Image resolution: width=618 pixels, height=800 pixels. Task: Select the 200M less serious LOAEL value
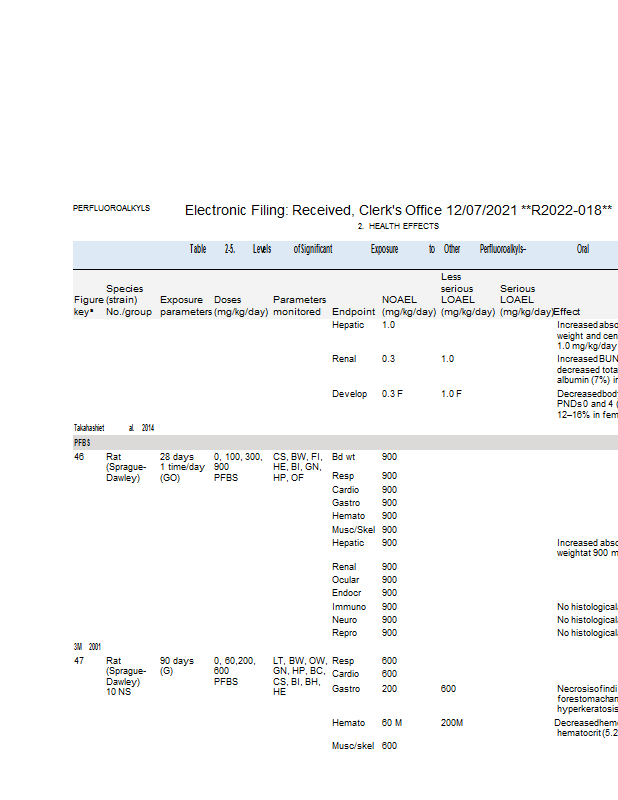[453, 722]
